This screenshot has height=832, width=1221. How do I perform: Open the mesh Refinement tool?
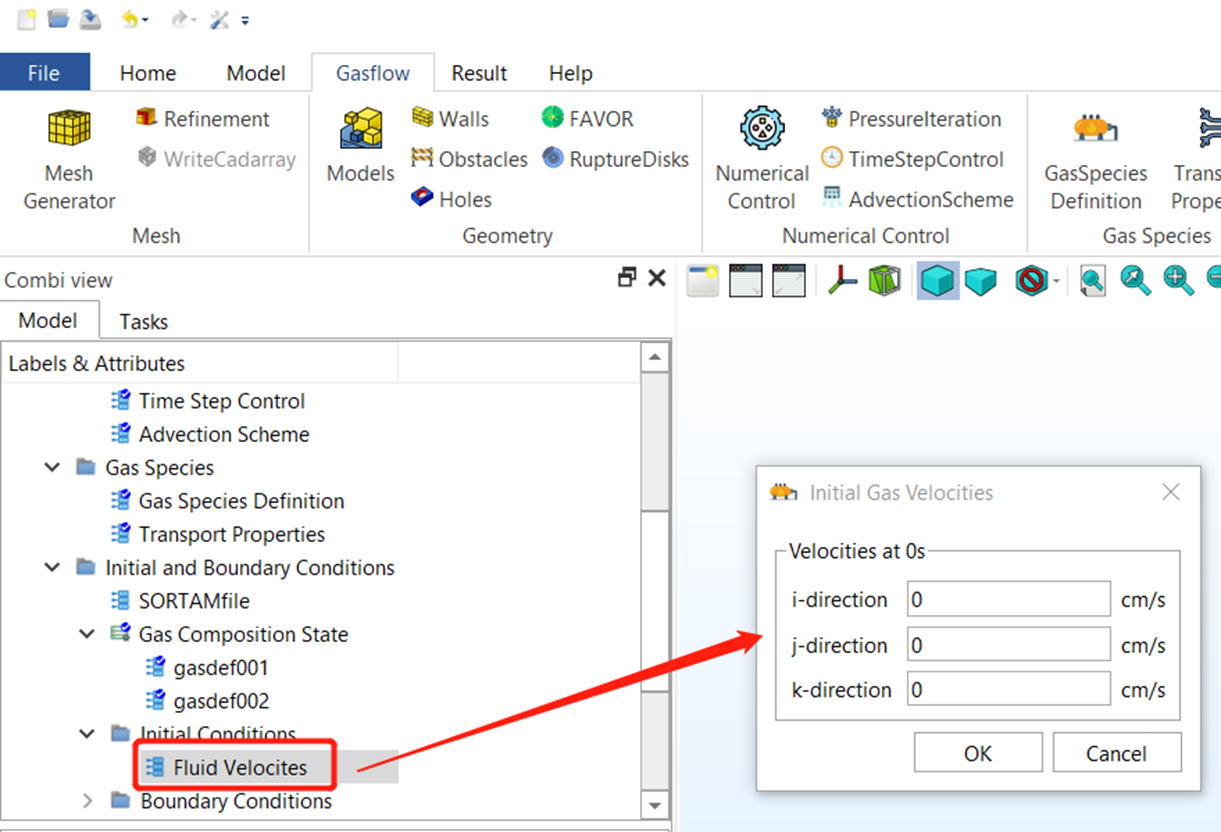(x=203, y=119)
